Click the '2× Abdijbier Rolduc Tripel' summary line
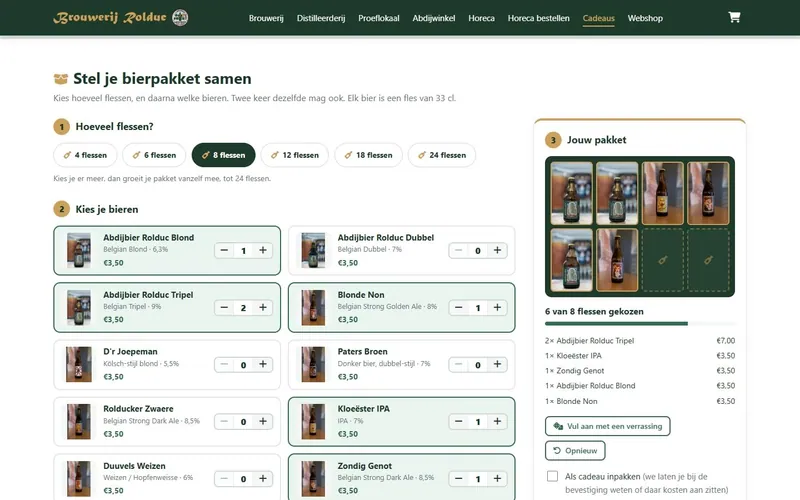The width and height of the screenshot is (800, 500). point(640,340)
